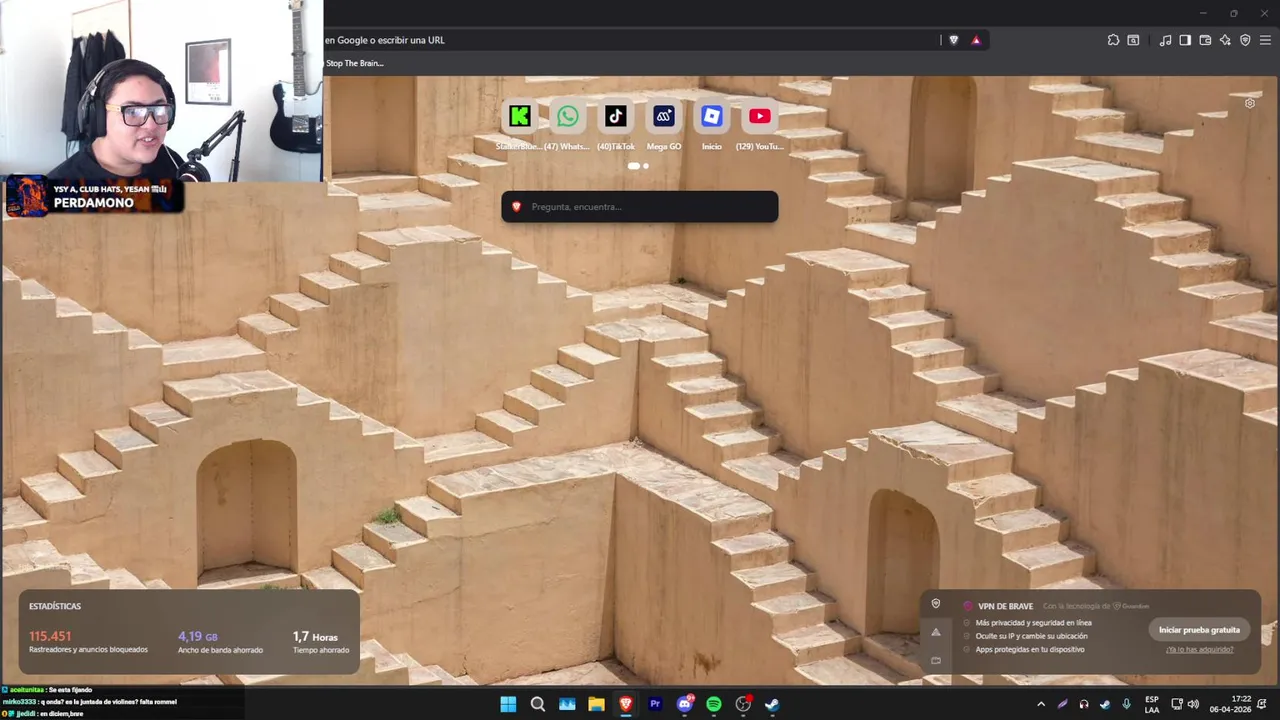Open File Explorer from taskbar
1280x720 pixels.
click(x=596, y=704)
